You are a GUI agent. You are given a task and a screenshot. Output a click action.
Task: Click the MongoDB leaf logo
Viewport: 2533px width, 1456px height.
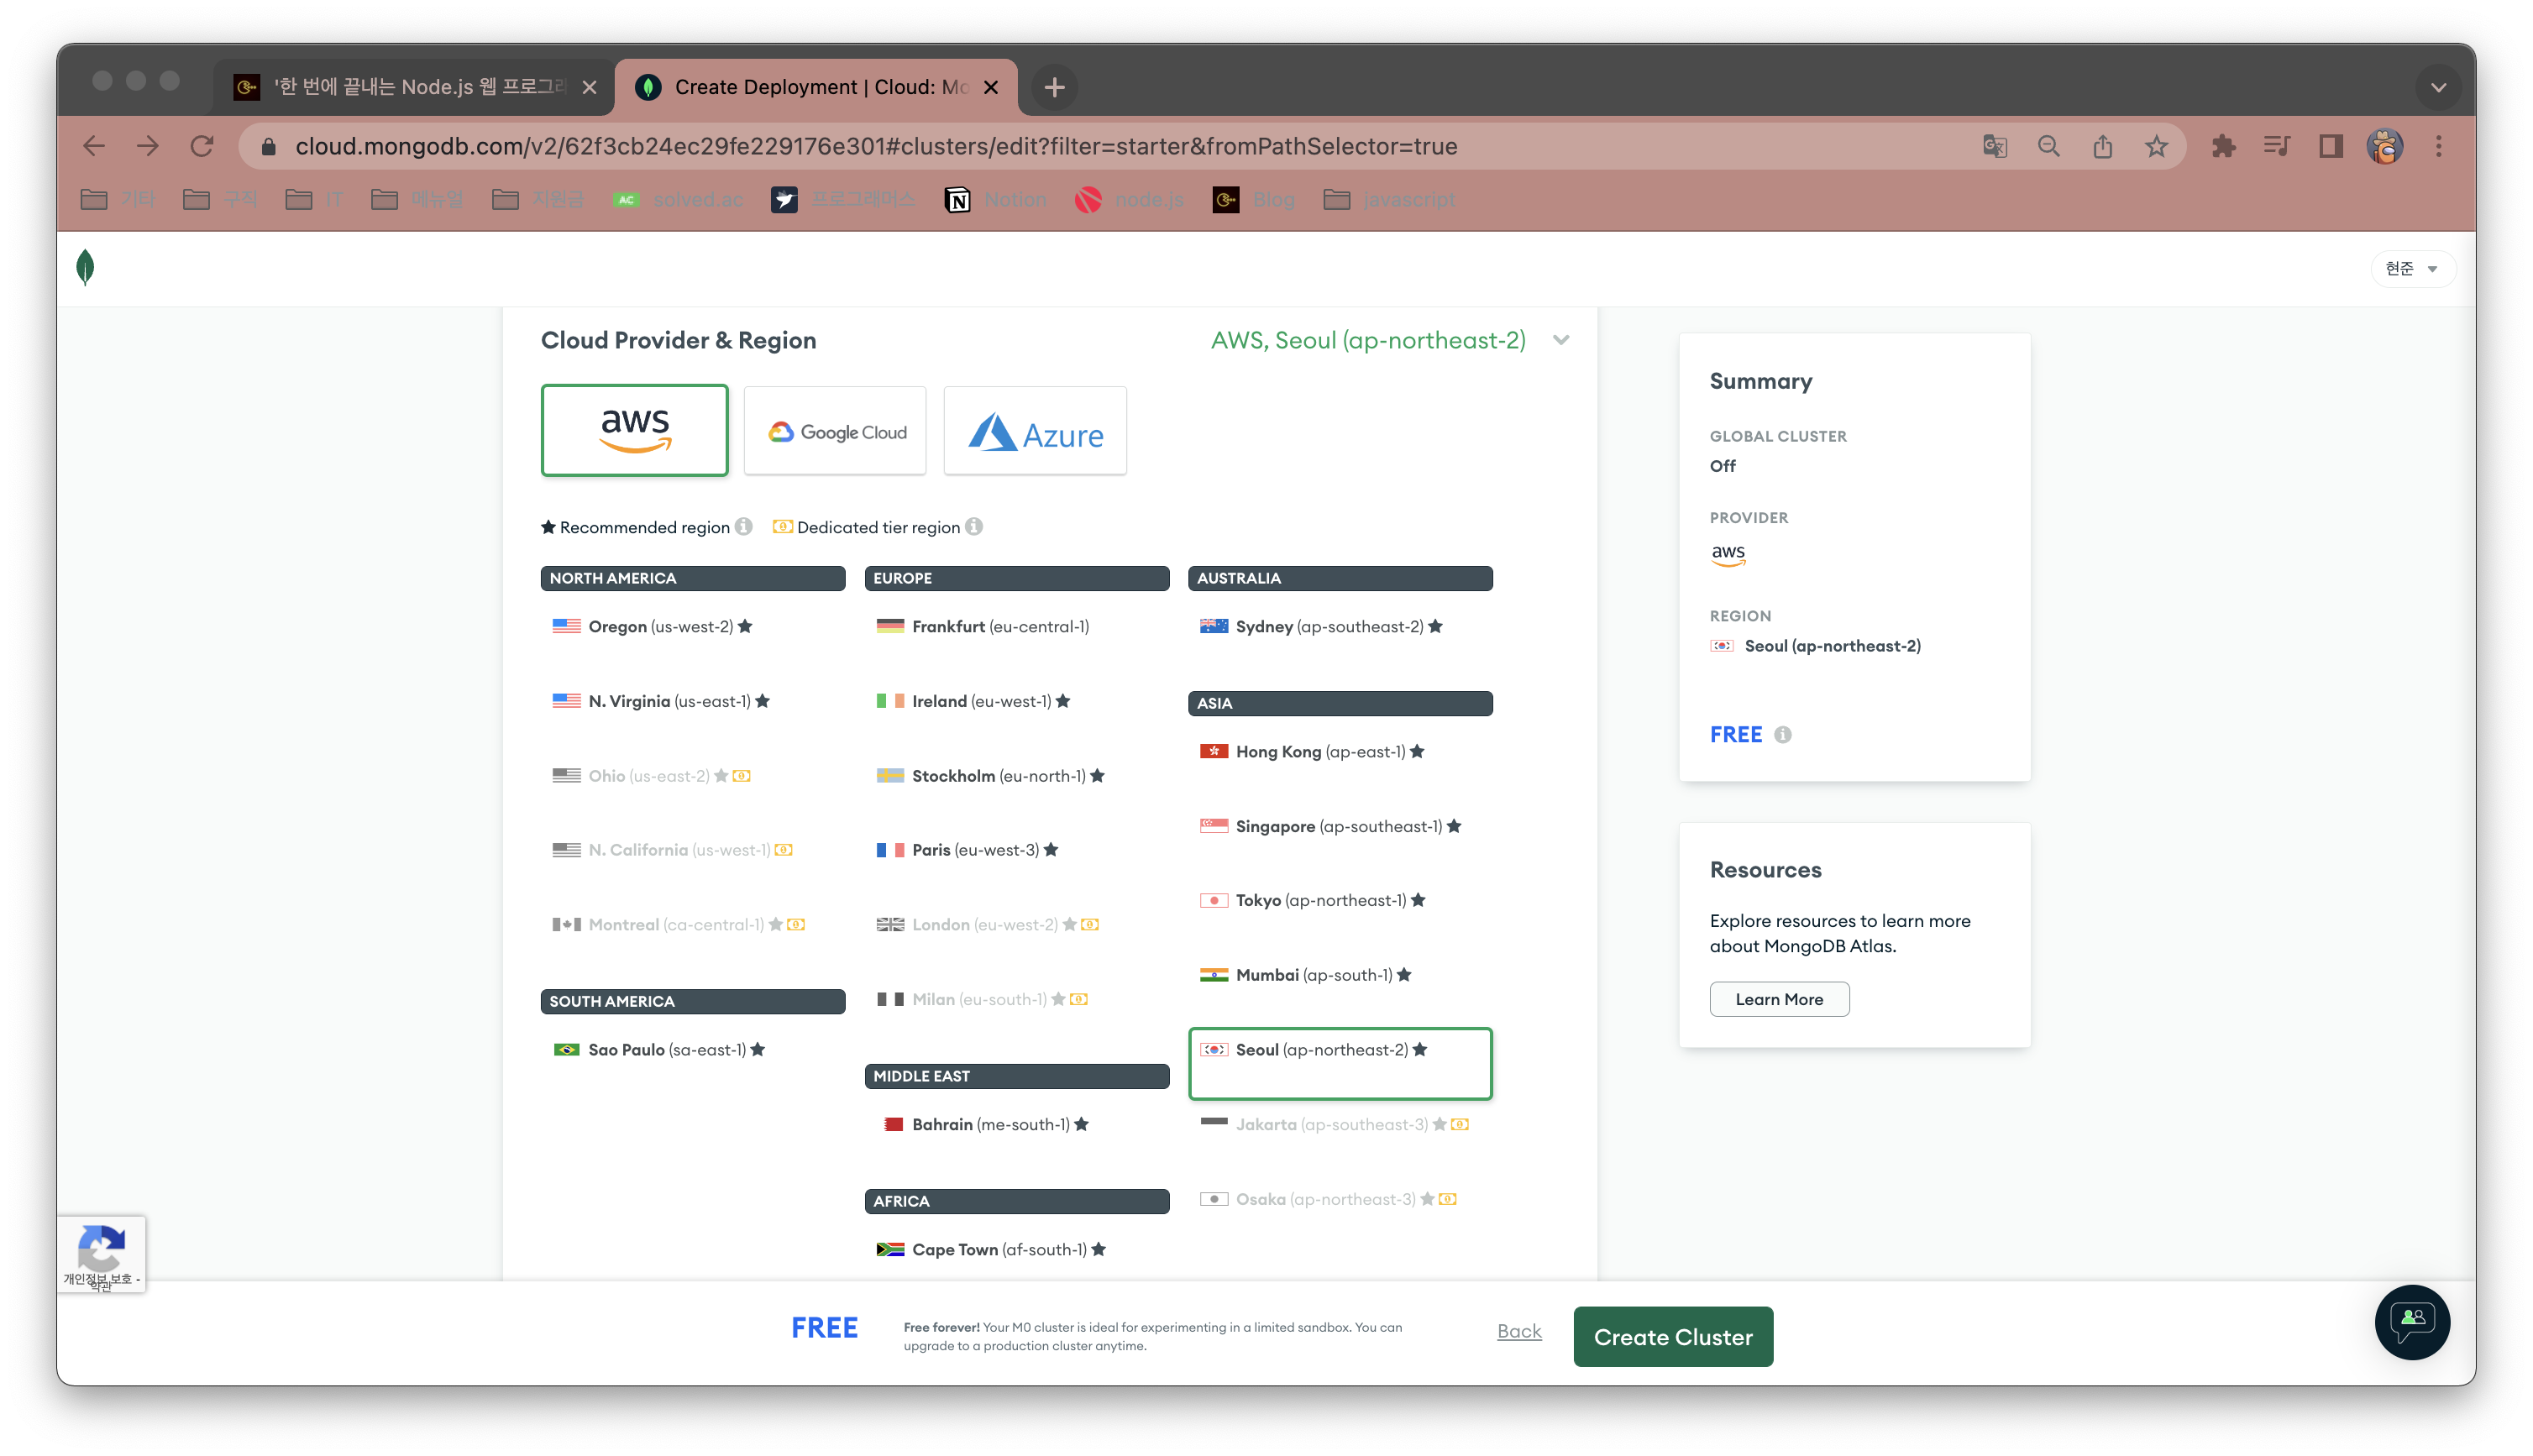[85, 267]
